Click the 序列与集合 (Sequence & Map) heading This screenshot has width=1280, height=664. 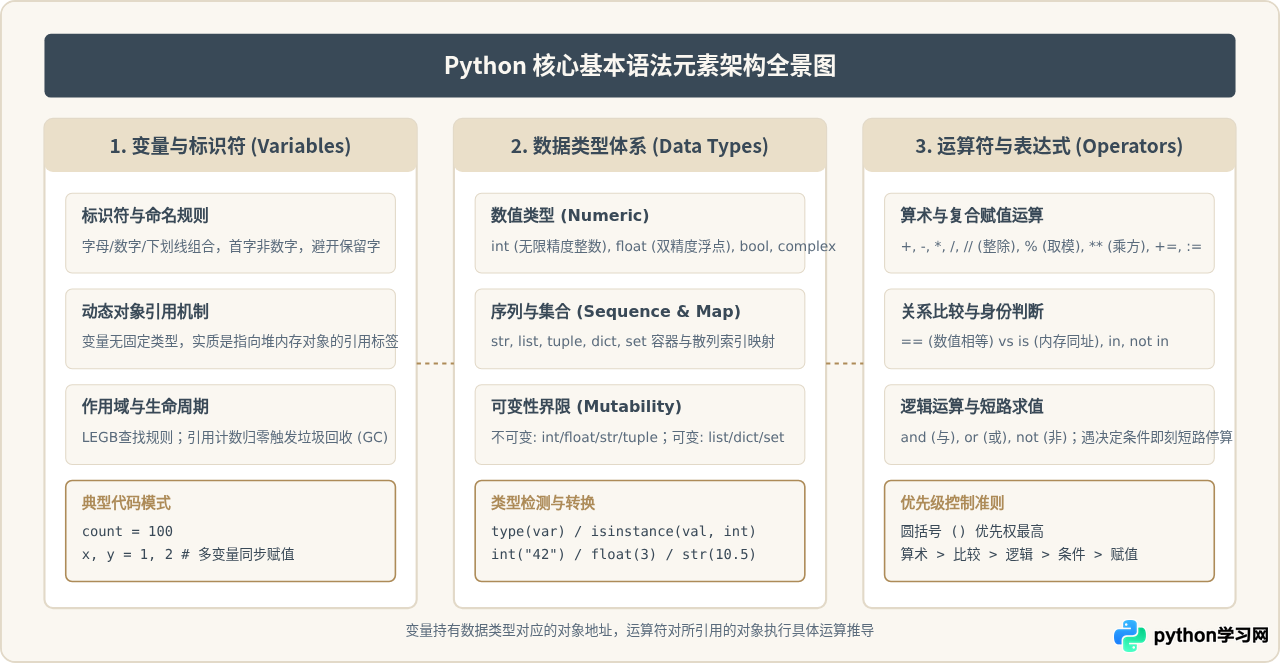(x=616, y=311)
